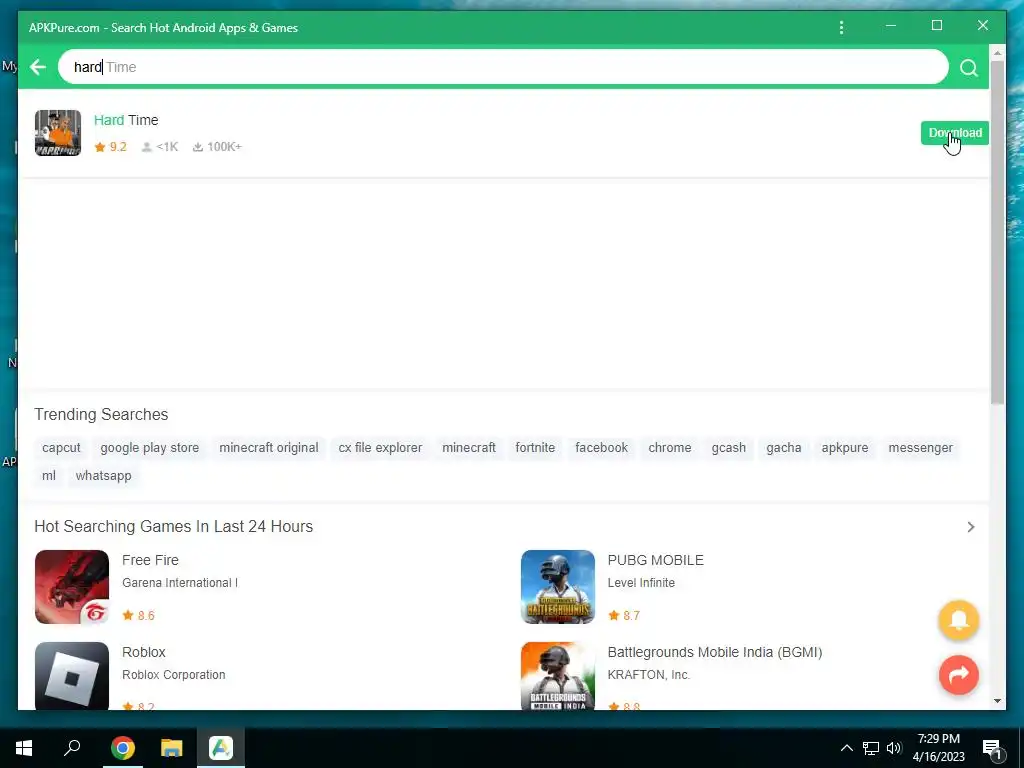Open the notification center icon
Viewport: 1024px width, 768px height.
[x=992, y=750]
